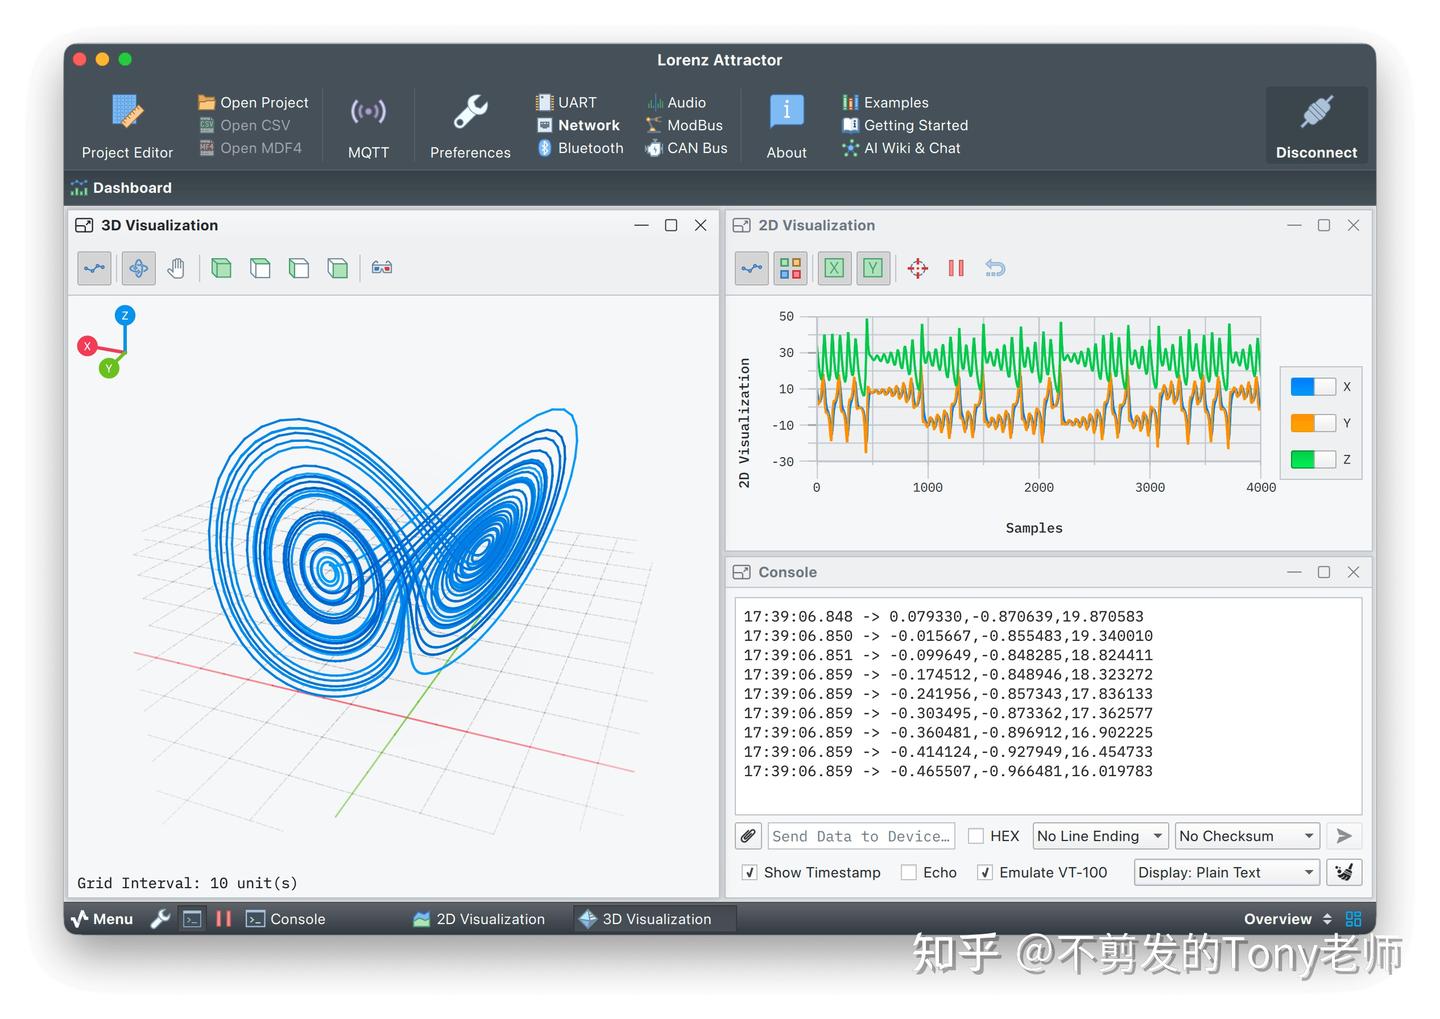Screen dimensions: 1440x1019
Task: Open the Menu in the taskbar
Action: coord(103,919)
